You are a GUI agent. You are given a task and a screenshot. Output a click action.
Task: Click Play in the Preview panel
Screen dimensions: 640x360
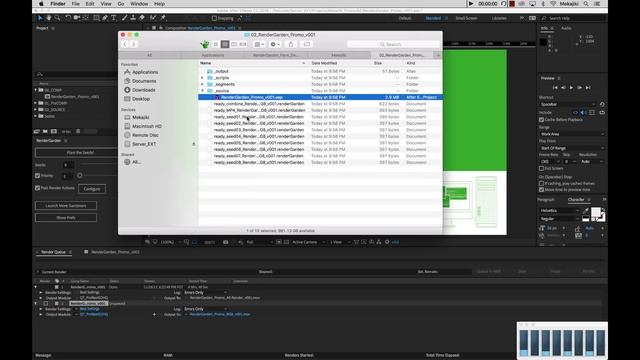point(571,87)
